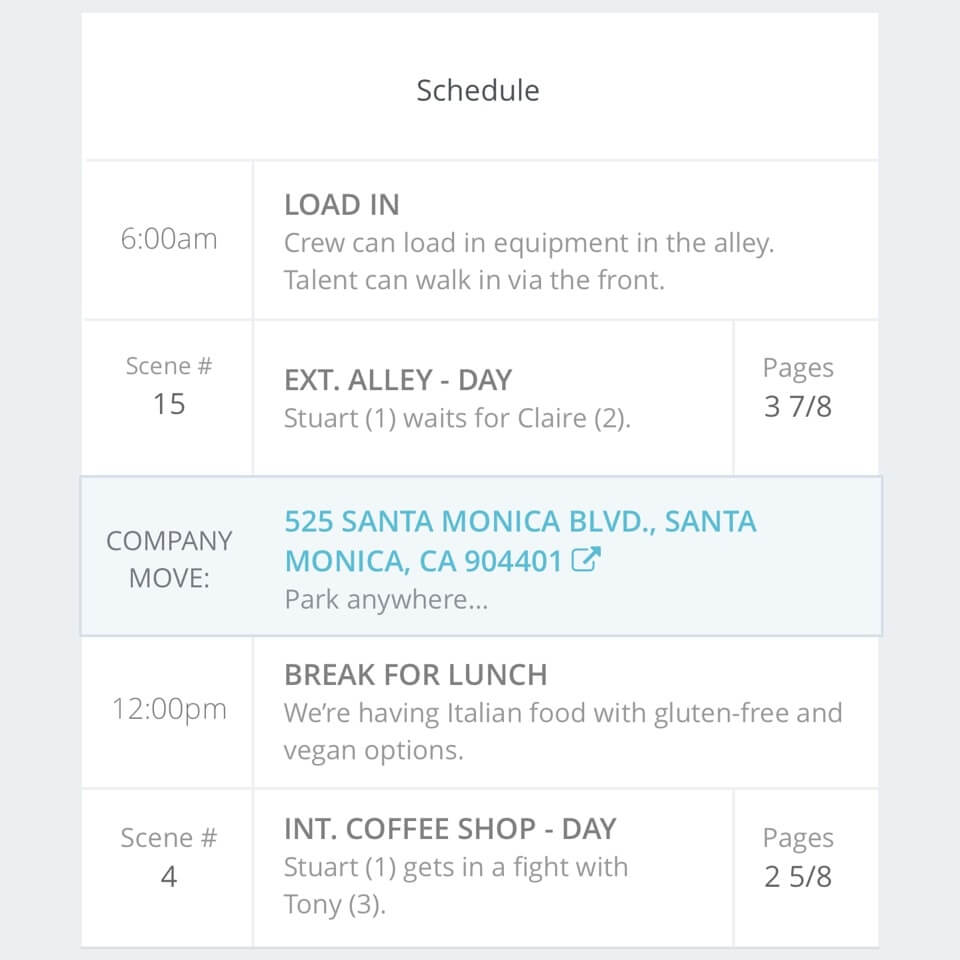Select the Pages 2 5/8 cell

(797, 858)
